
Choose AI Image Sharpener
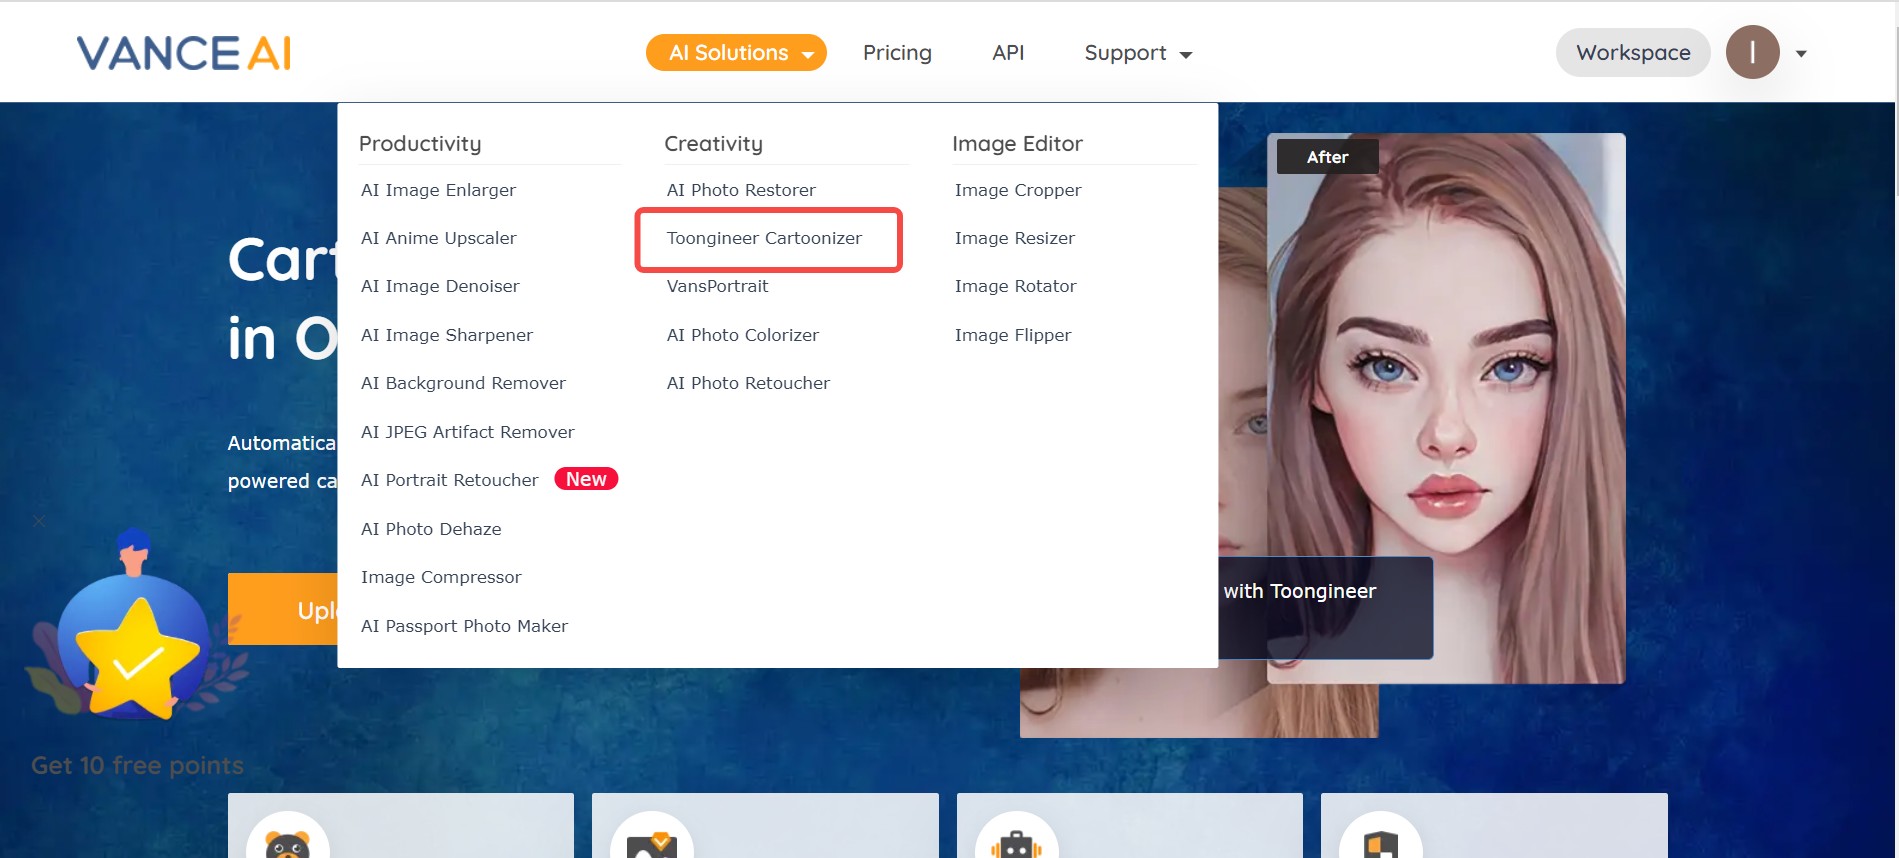(446, 335)
